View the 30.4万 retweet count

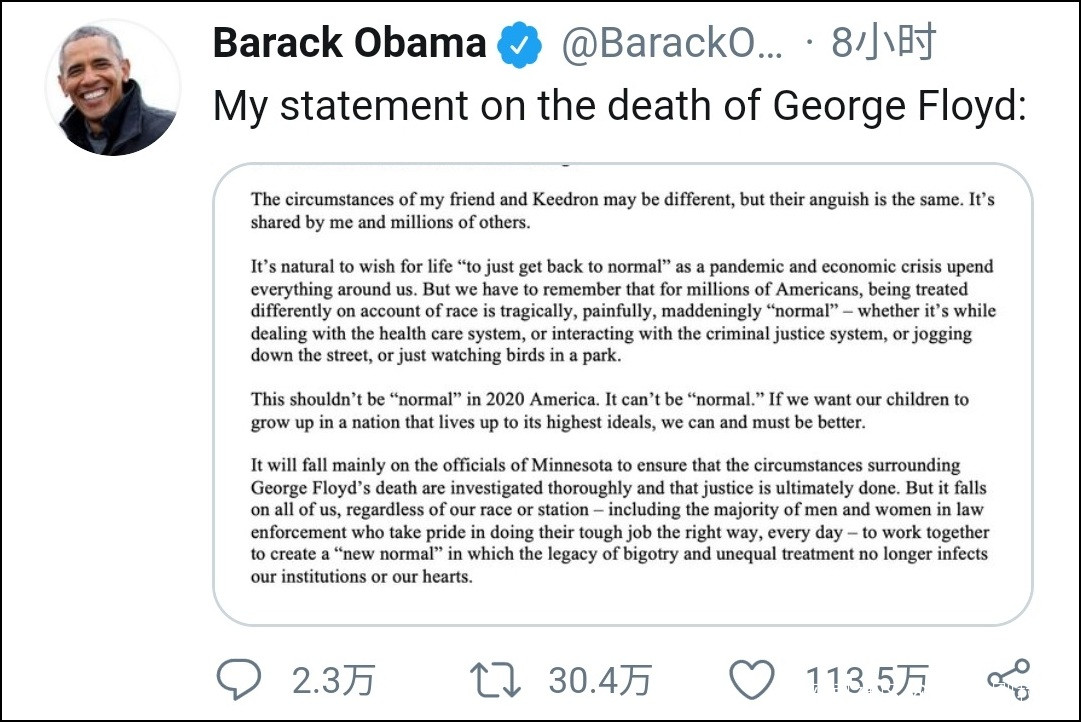point(599,681)
